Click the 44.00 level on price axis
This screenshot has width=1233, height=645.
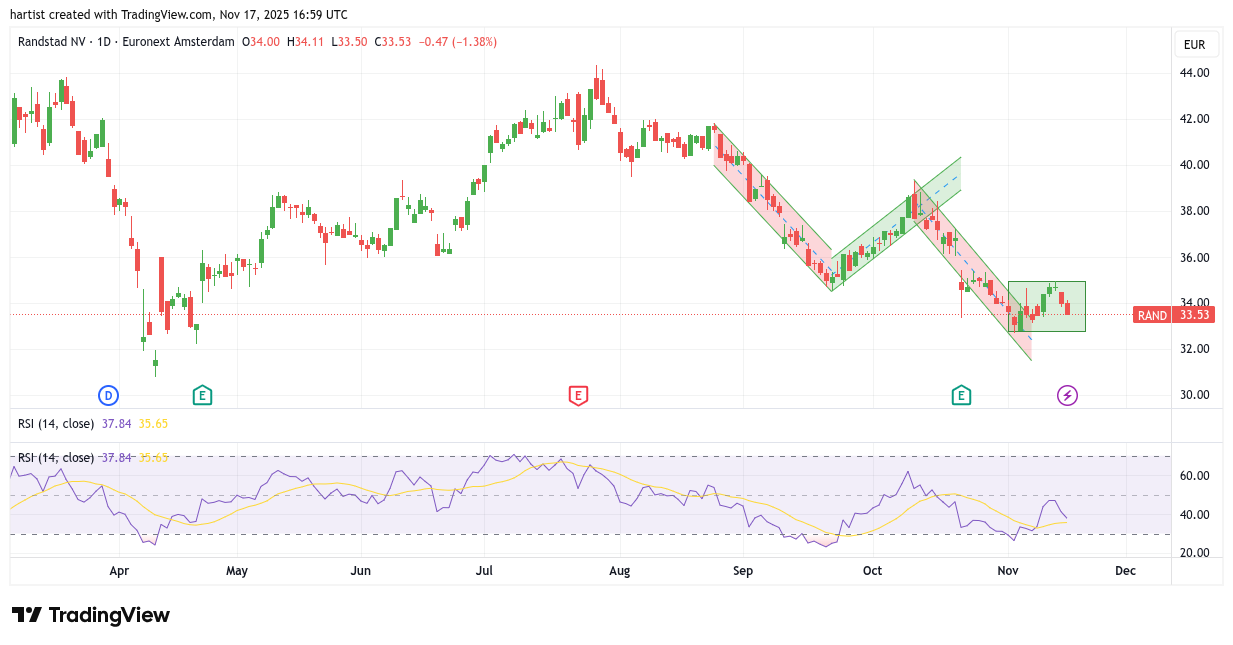pos(1194,73)
